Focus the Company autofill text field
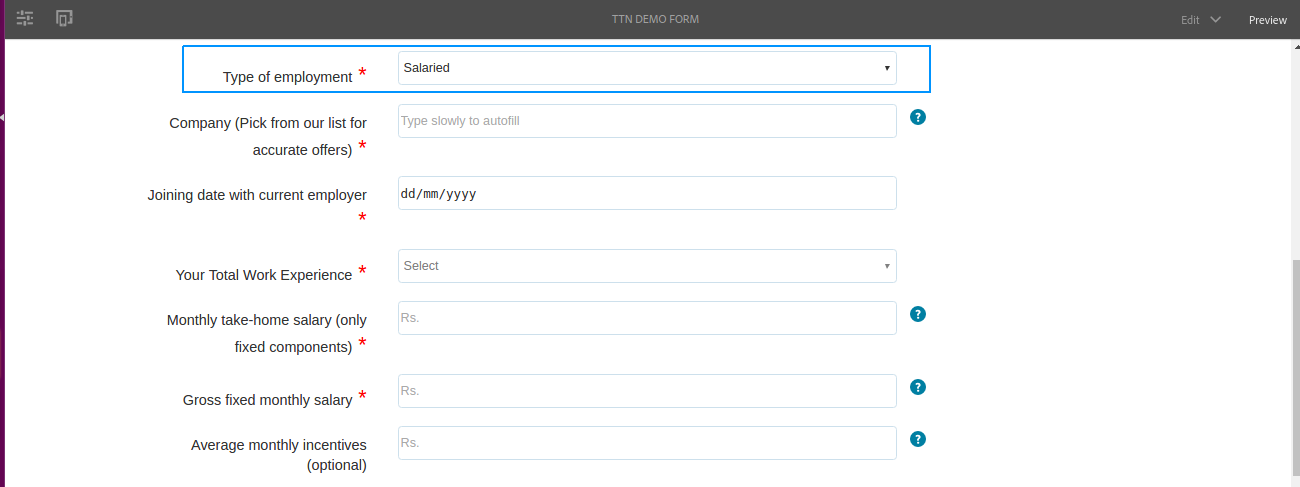The width and height of the screenshot is (1300, 487). click(x=647, y=121)
